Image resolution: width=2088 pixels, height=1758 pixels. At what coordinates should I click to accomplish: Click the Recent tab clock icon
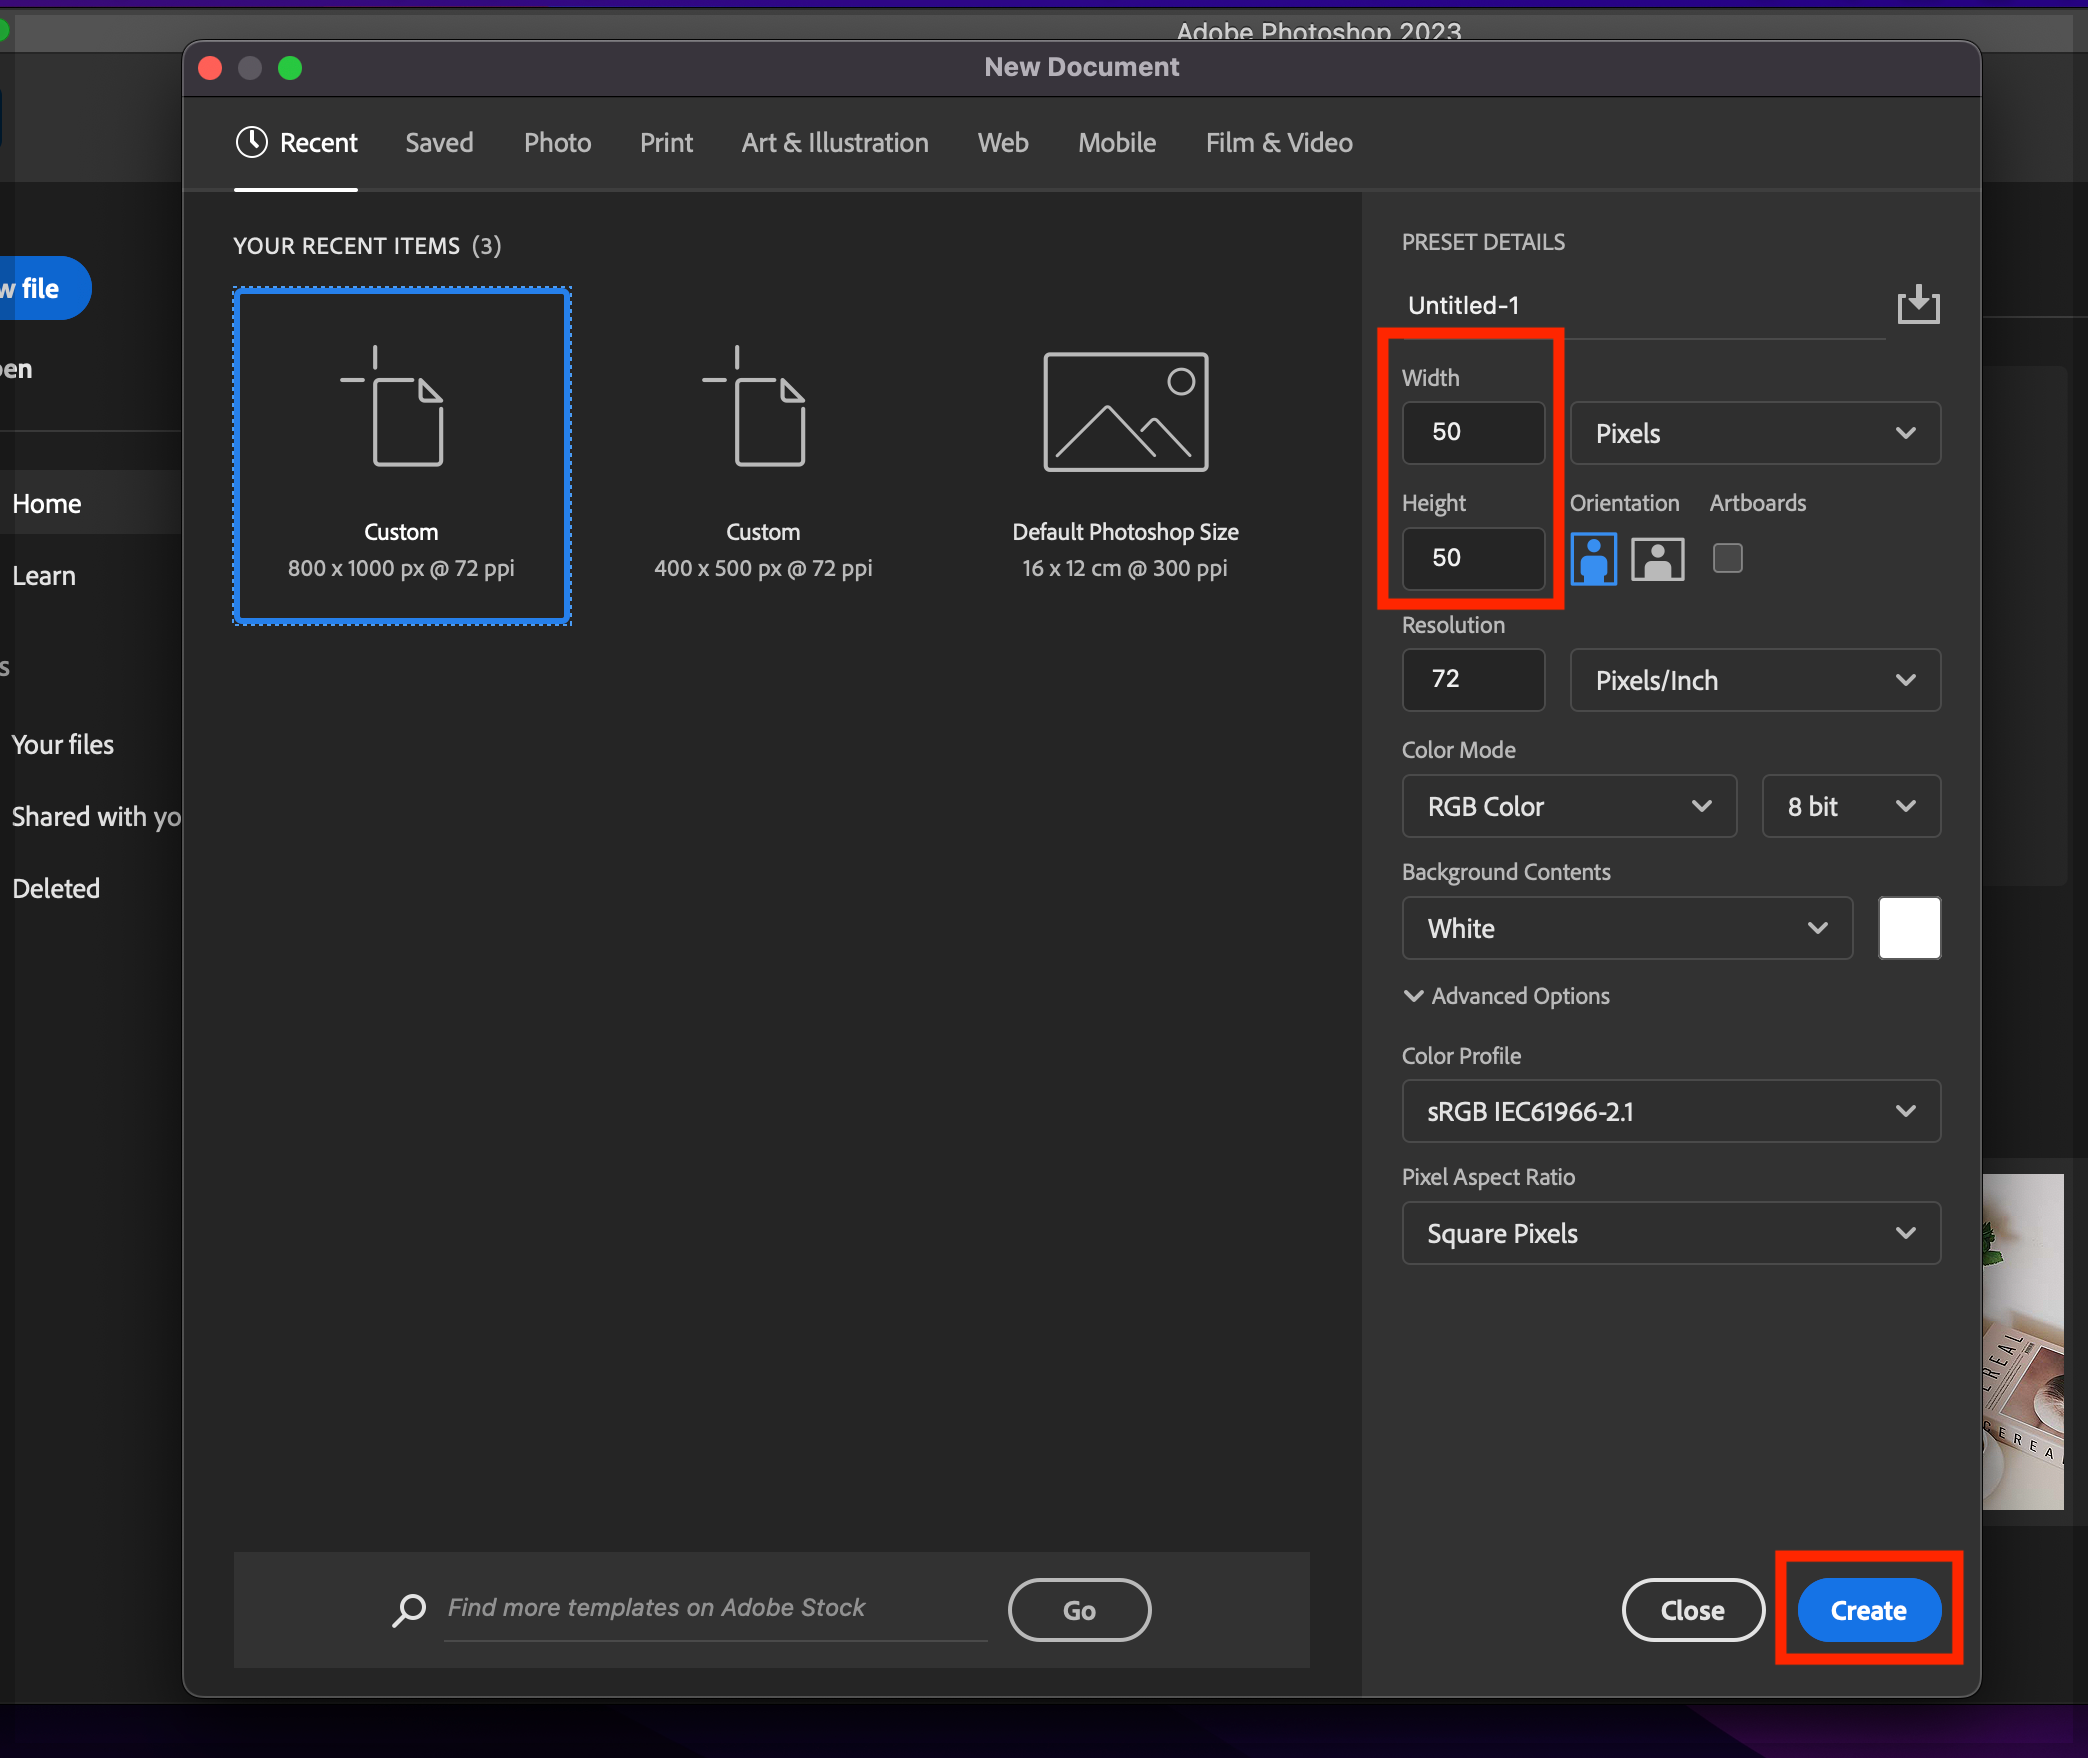tap(251, 143)
